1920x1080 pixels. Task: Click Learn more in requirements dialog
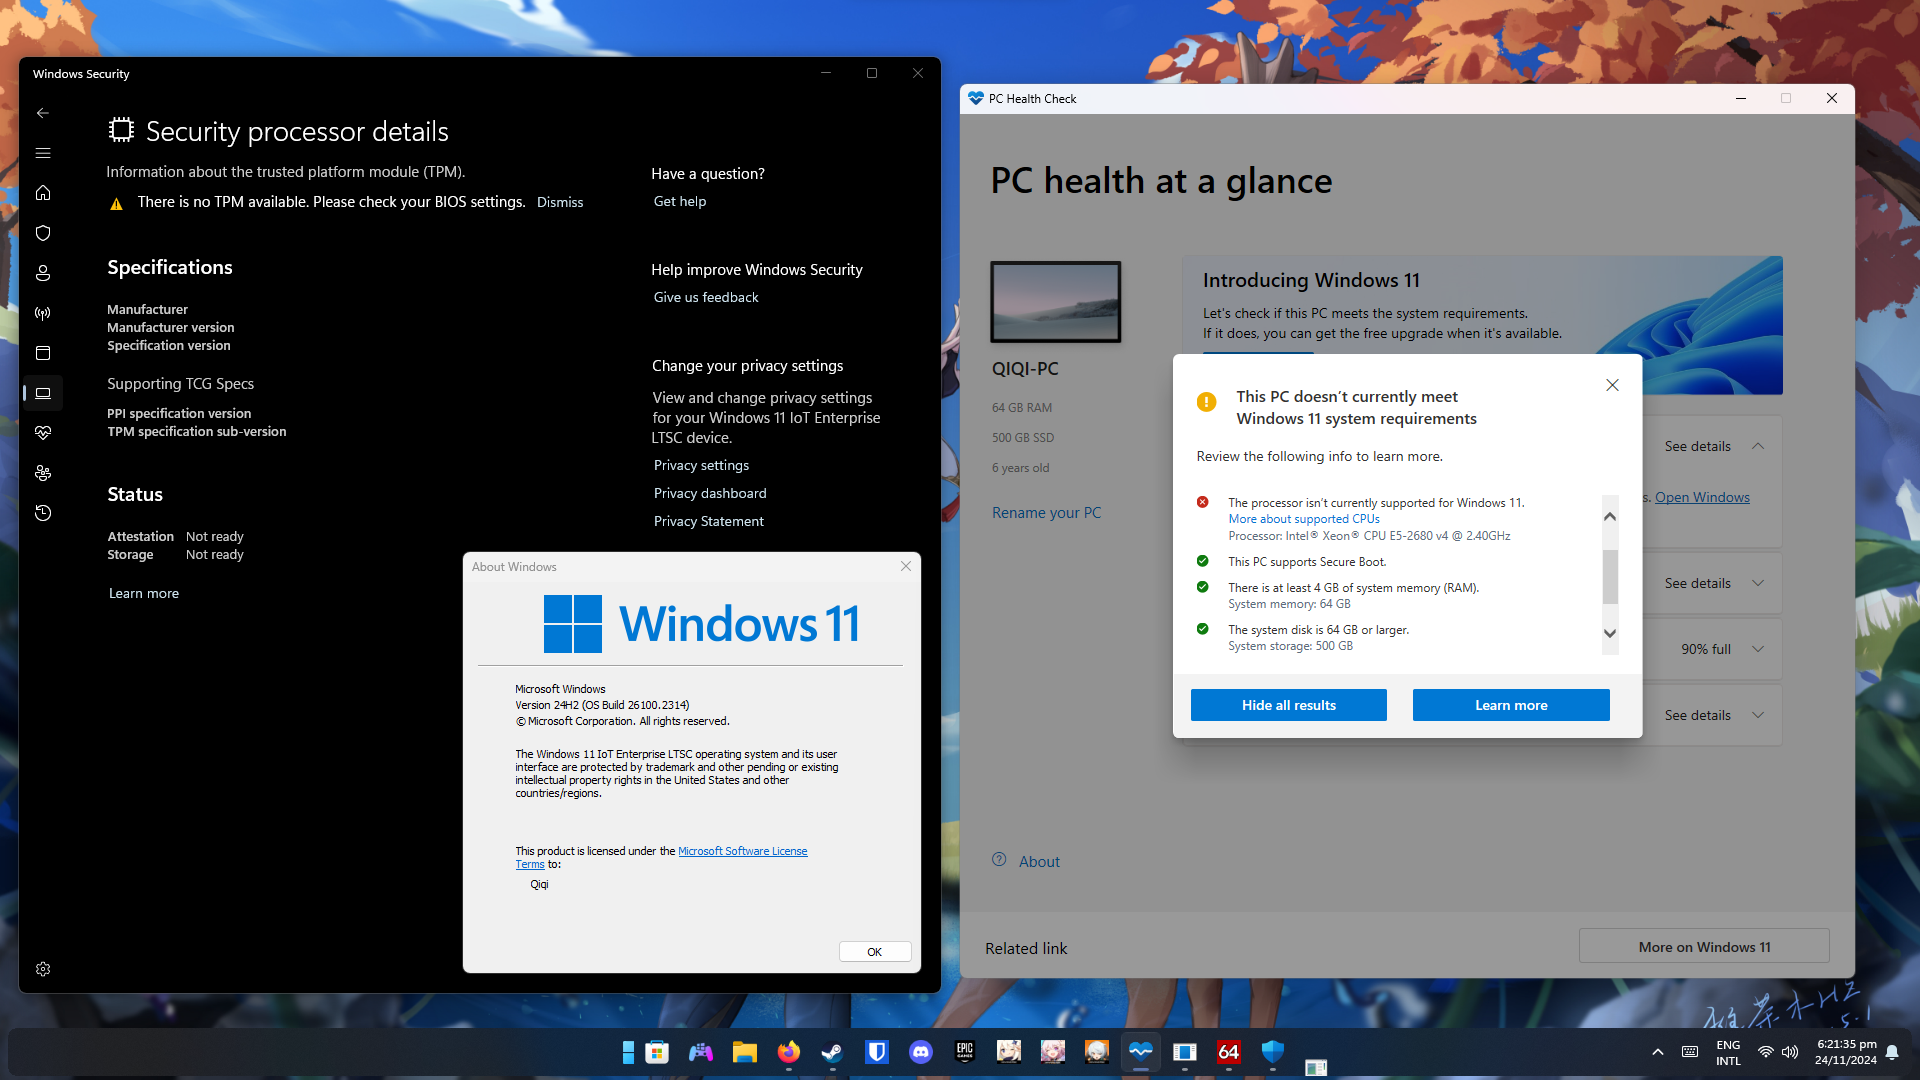tap(1511, 705)
